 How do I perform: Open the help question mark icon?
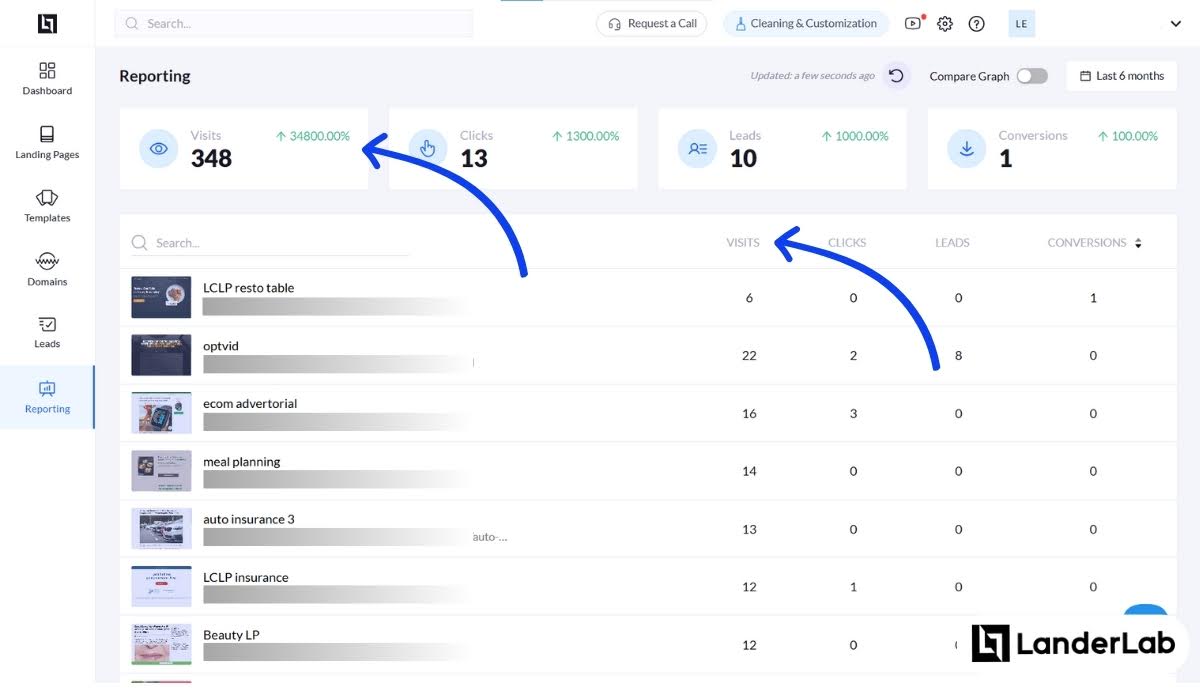pos(977,24)
